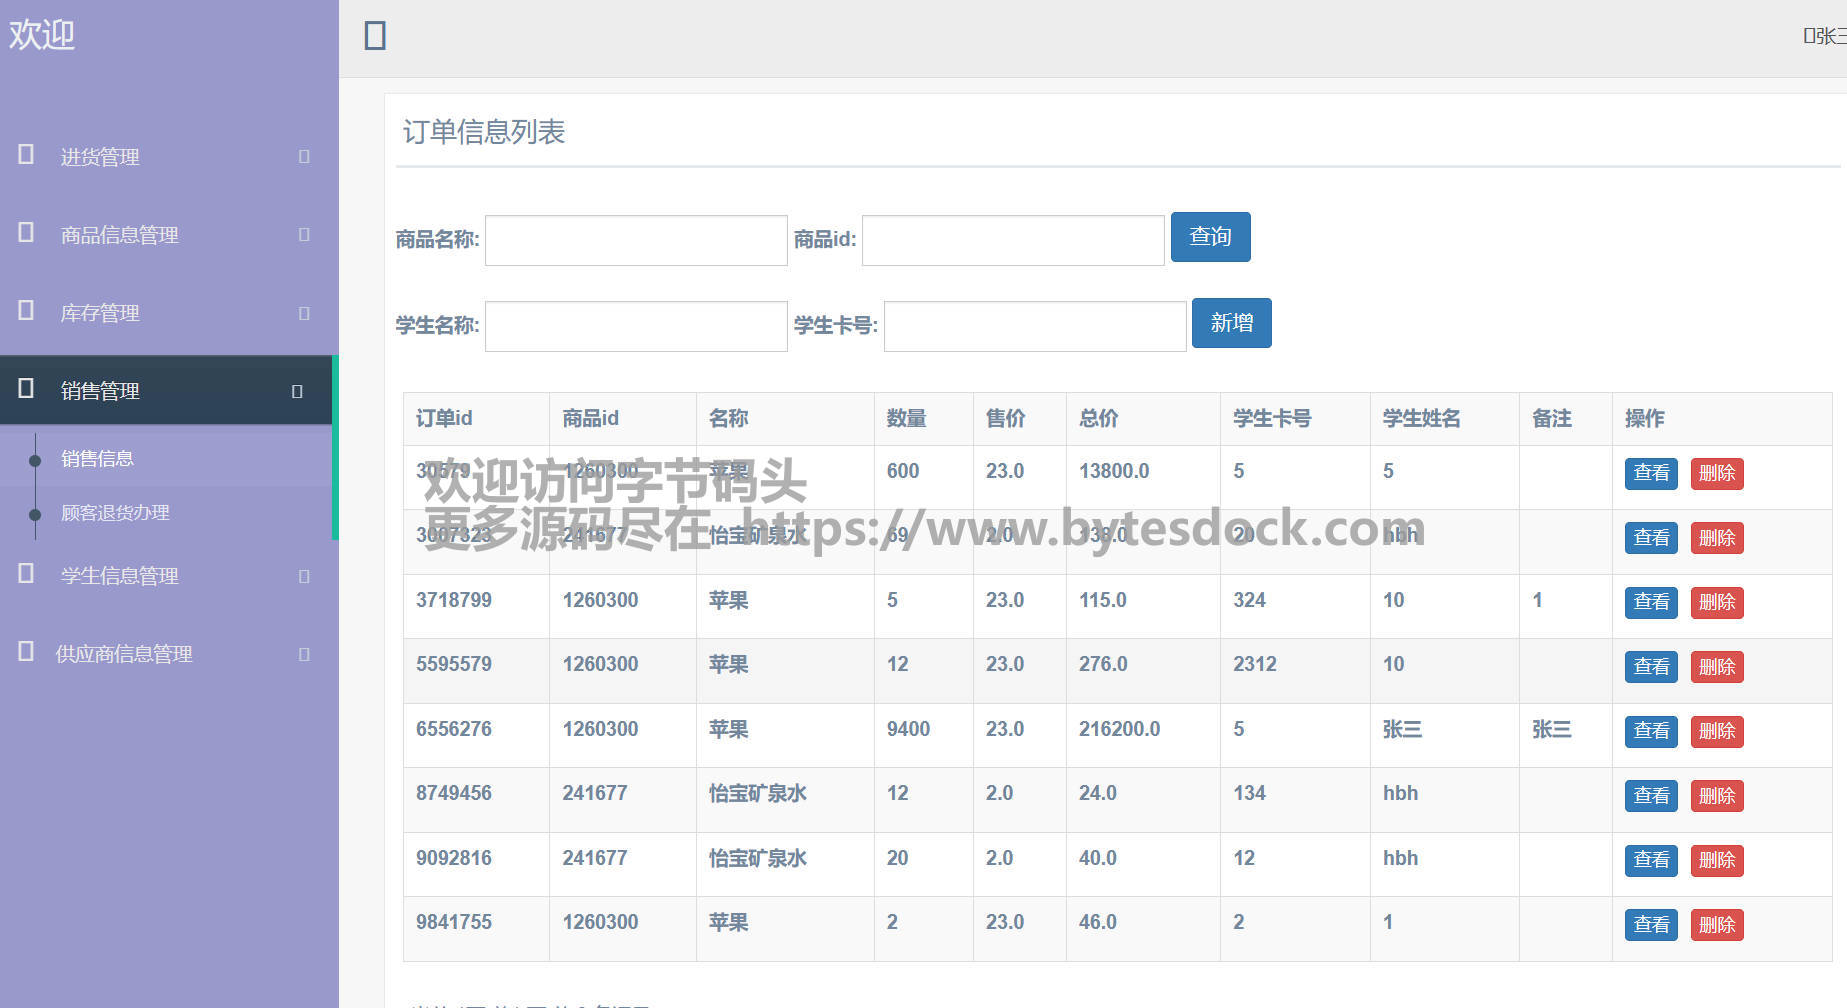Click the icon beside 进货管理

26,155
